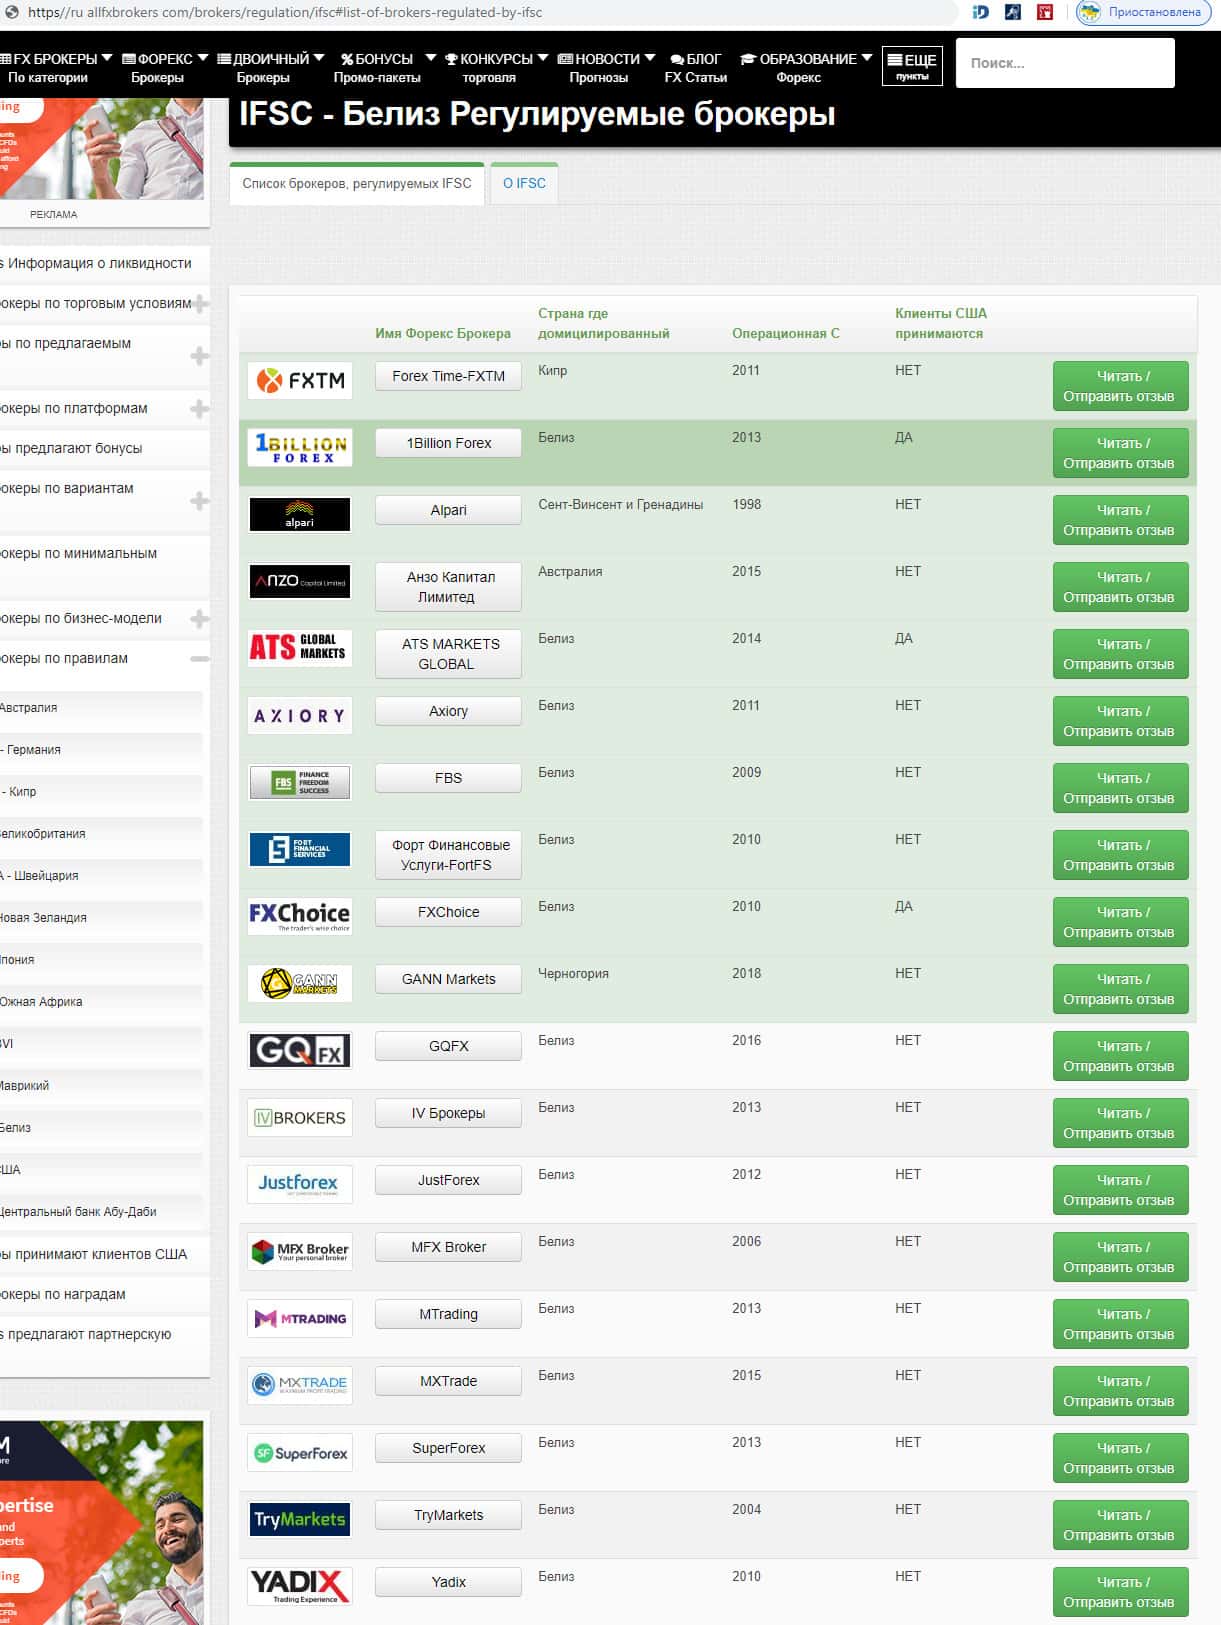The height and width of the screenshot is (1625, 1221).
Task: Click the Поиск search field
Action: (1064, 63)
